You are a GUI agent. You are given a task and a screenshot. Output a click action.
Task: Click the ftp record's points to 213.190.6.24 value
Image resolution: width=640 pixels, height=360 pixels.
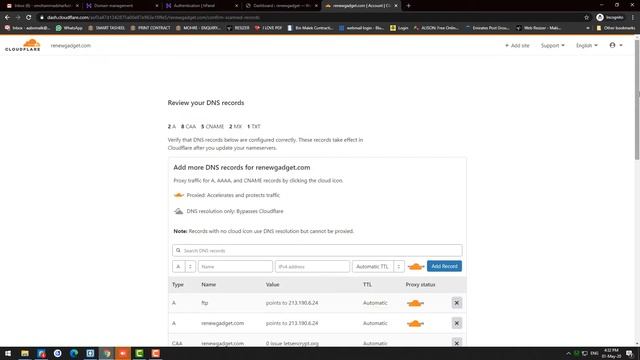pyautogui.click(x=292, y=303)
